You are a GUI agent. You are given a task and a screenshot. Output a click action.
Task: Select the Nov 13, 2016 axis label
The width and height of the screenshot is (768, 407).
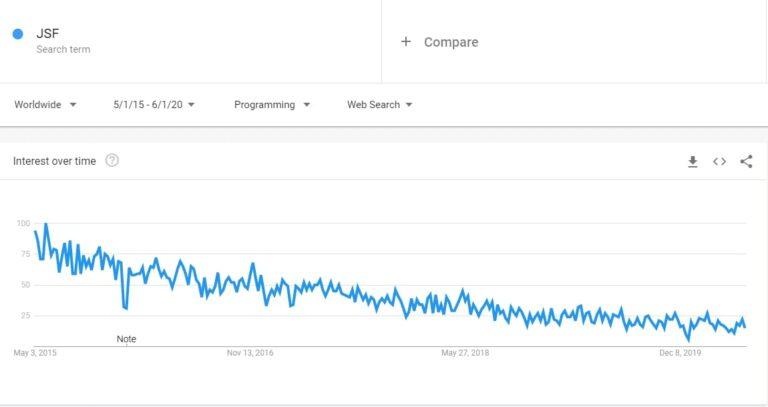pos(250,353)
